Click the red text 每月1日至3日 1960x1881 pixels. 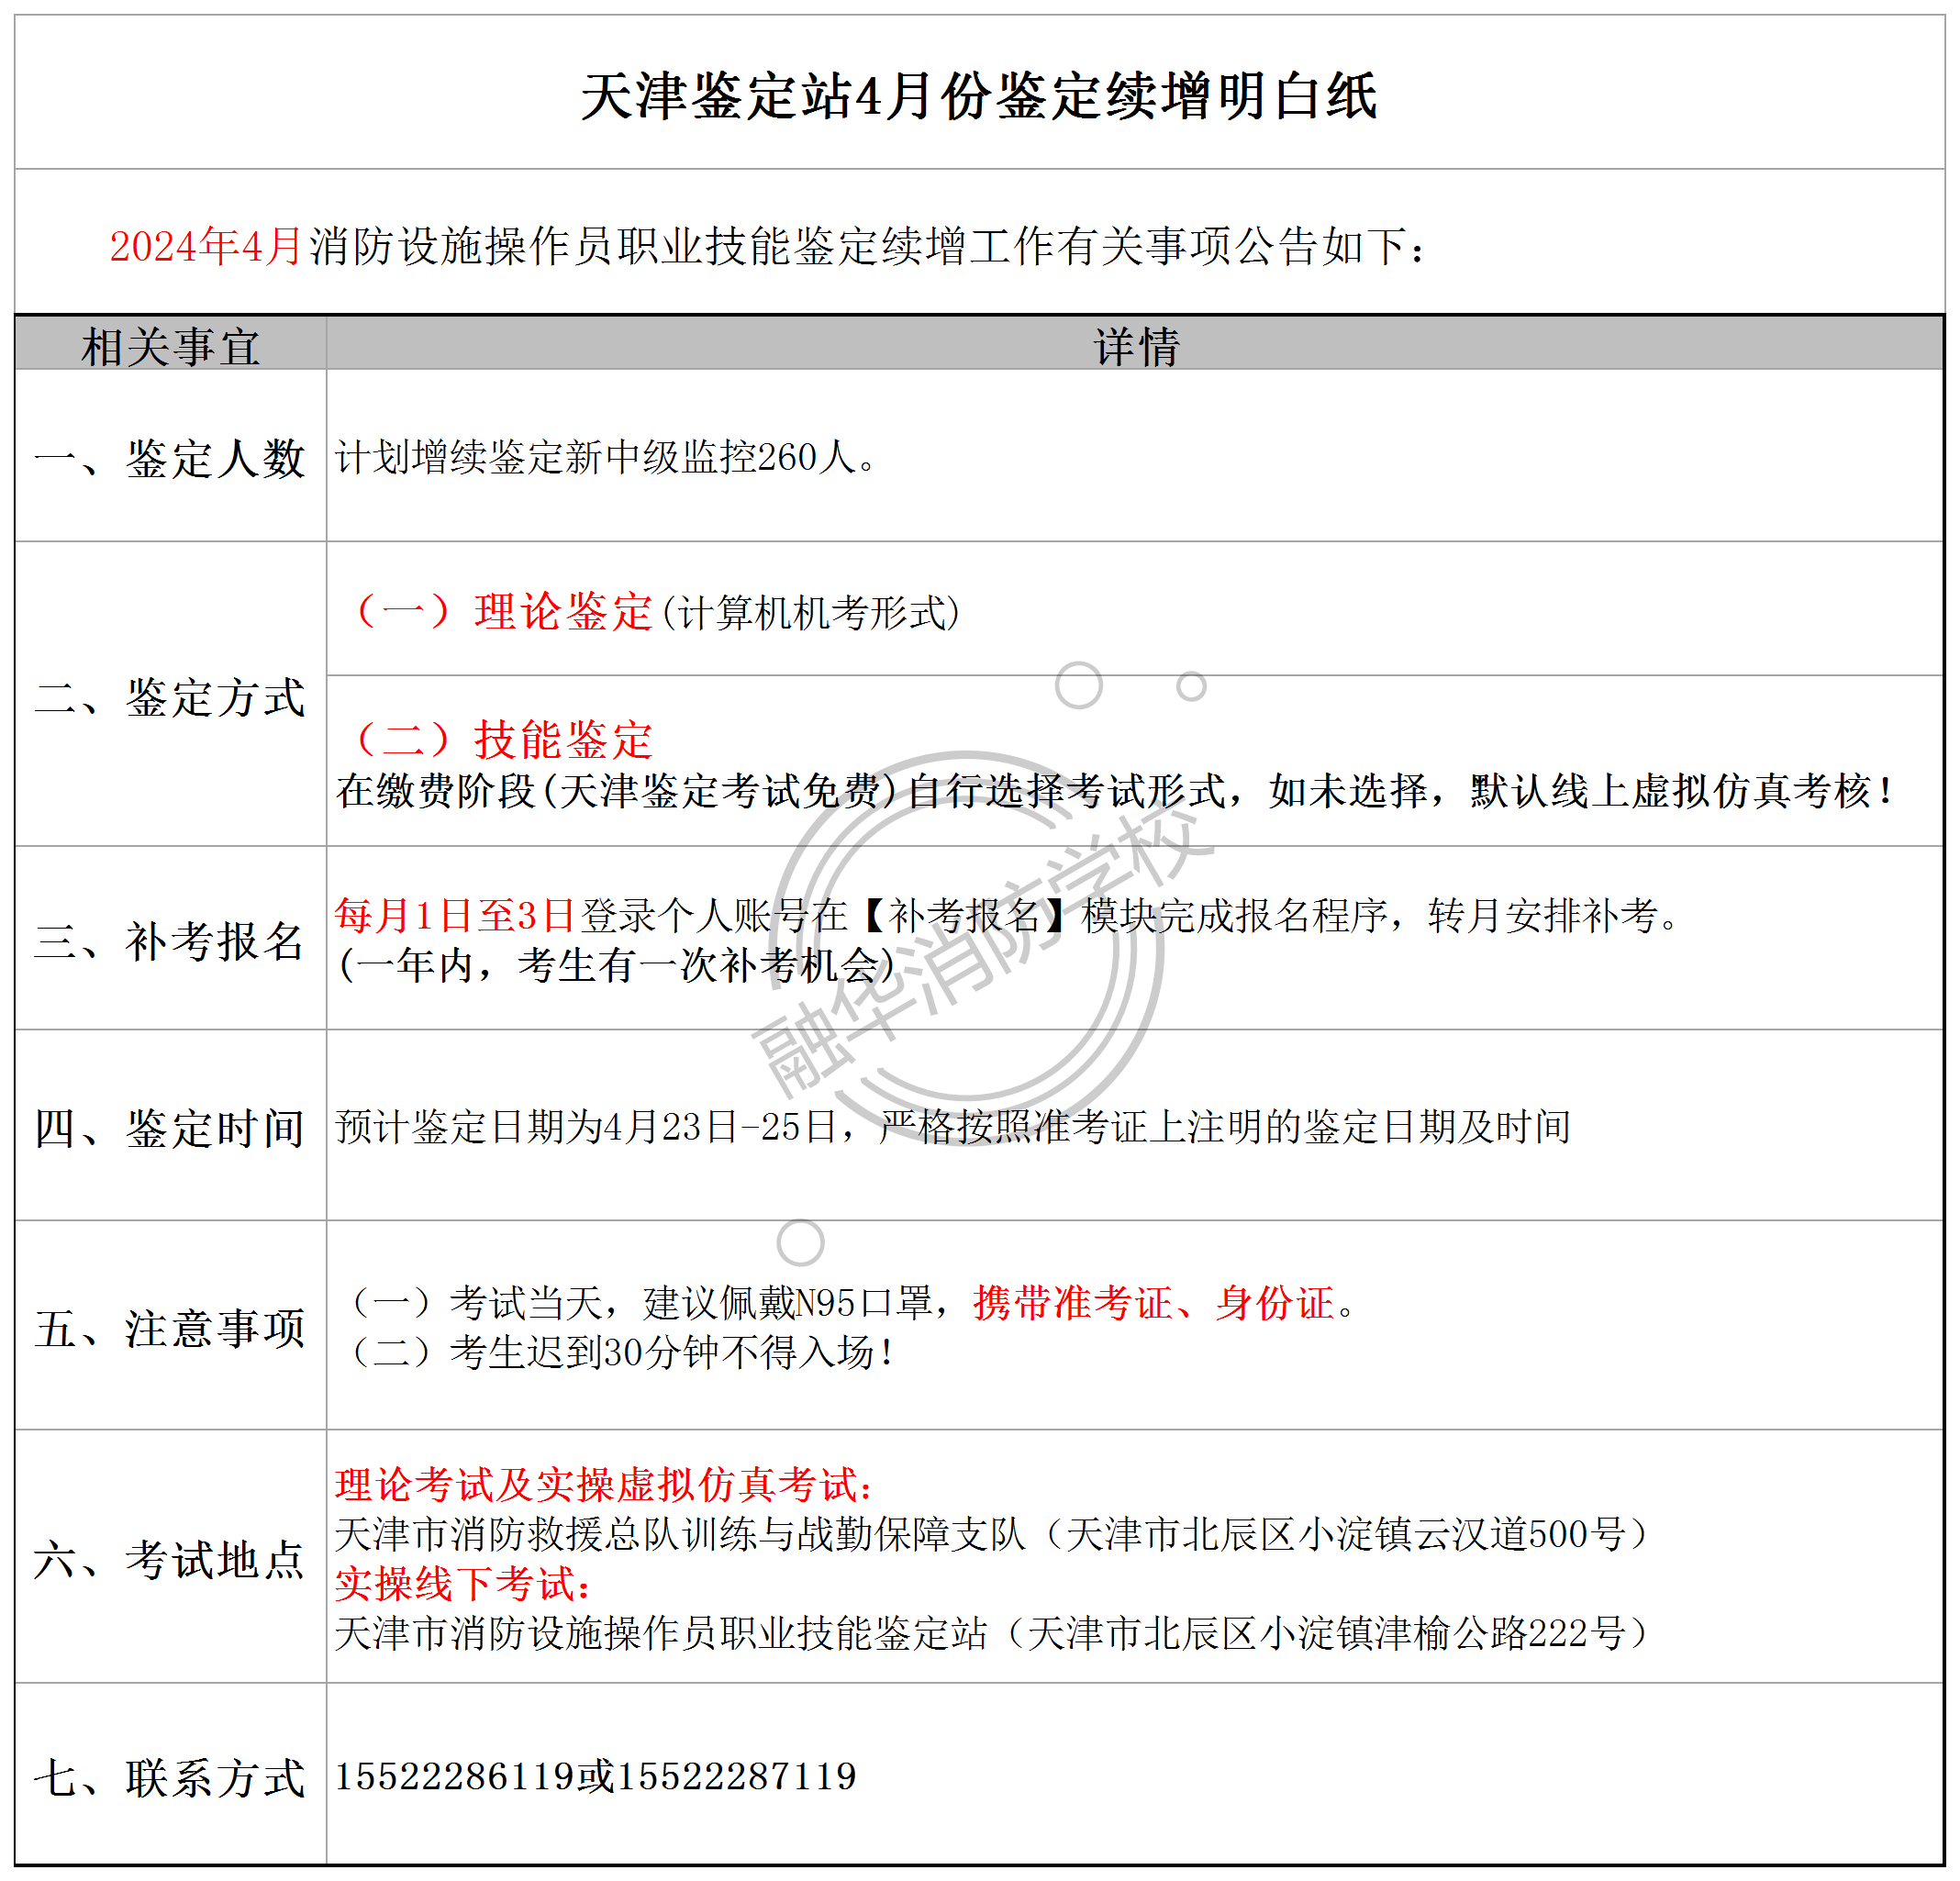pos(455,915)
